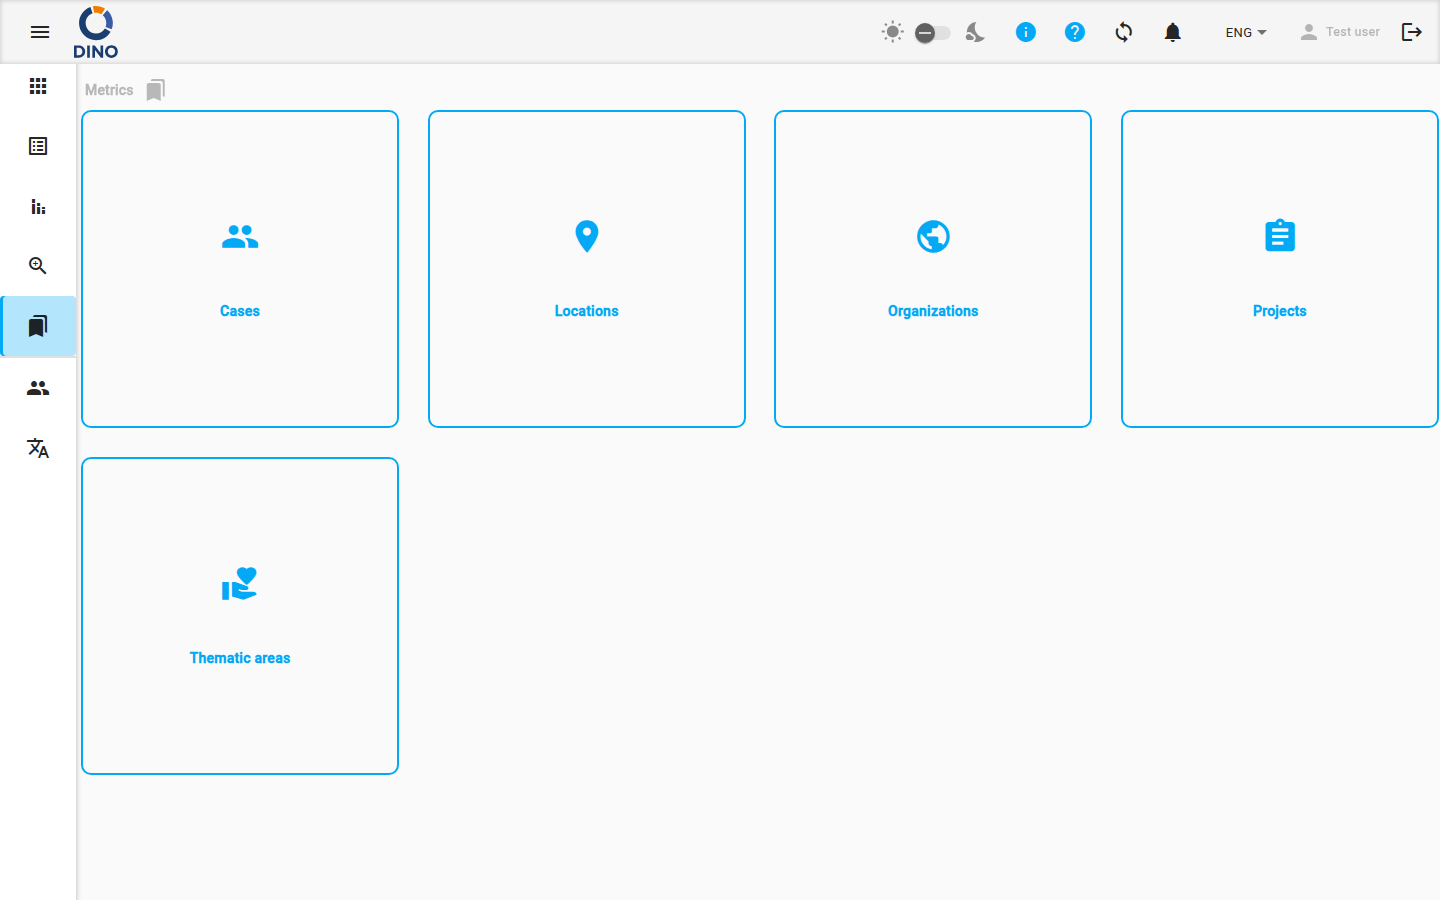Open the info icon in header
Screen dimensions: 1440x900
(x=1025, y=32)
